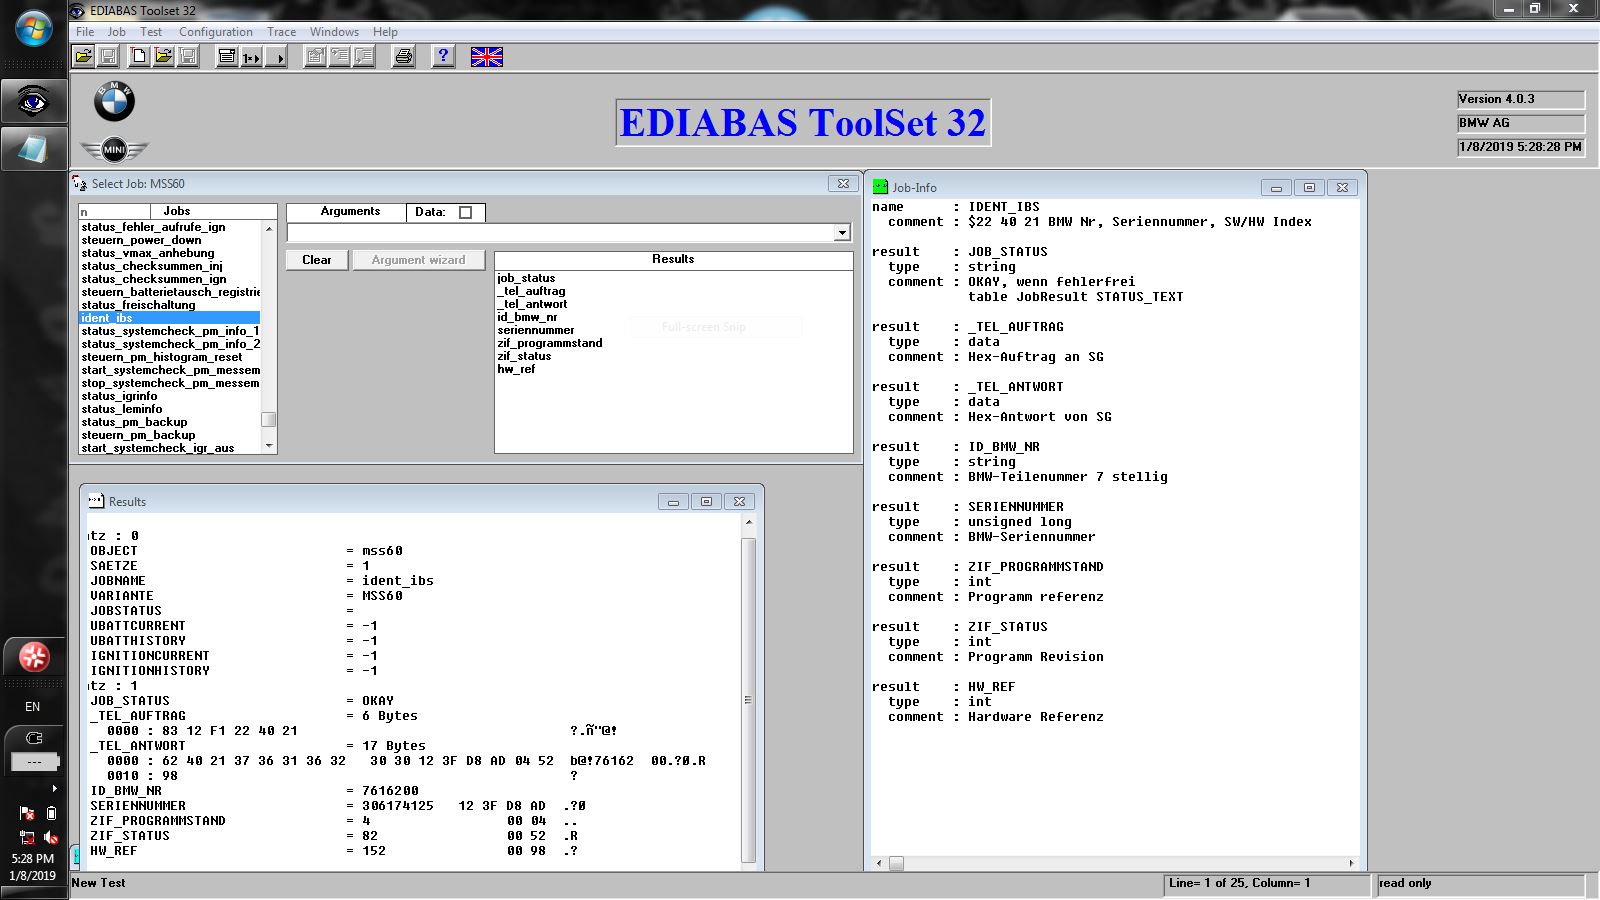Open the Job menu
Screen dimensions: 1600x900
[x=117, y=32]
